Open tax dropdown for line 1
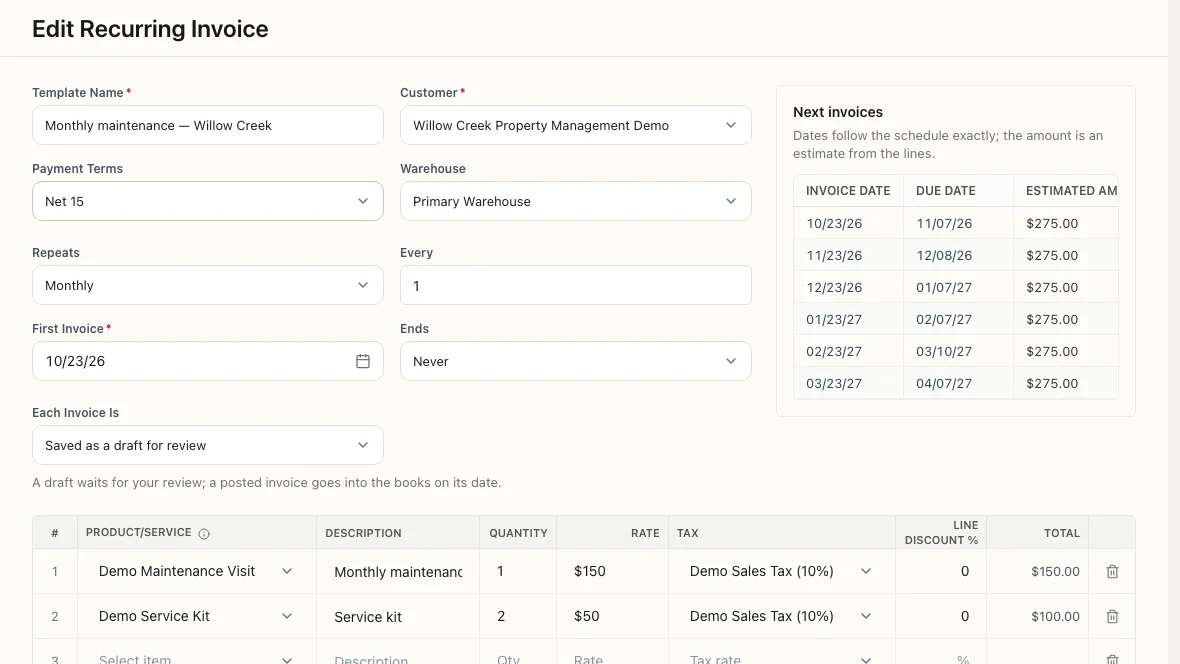1180x664 pixels. click(x=780, y=571)
